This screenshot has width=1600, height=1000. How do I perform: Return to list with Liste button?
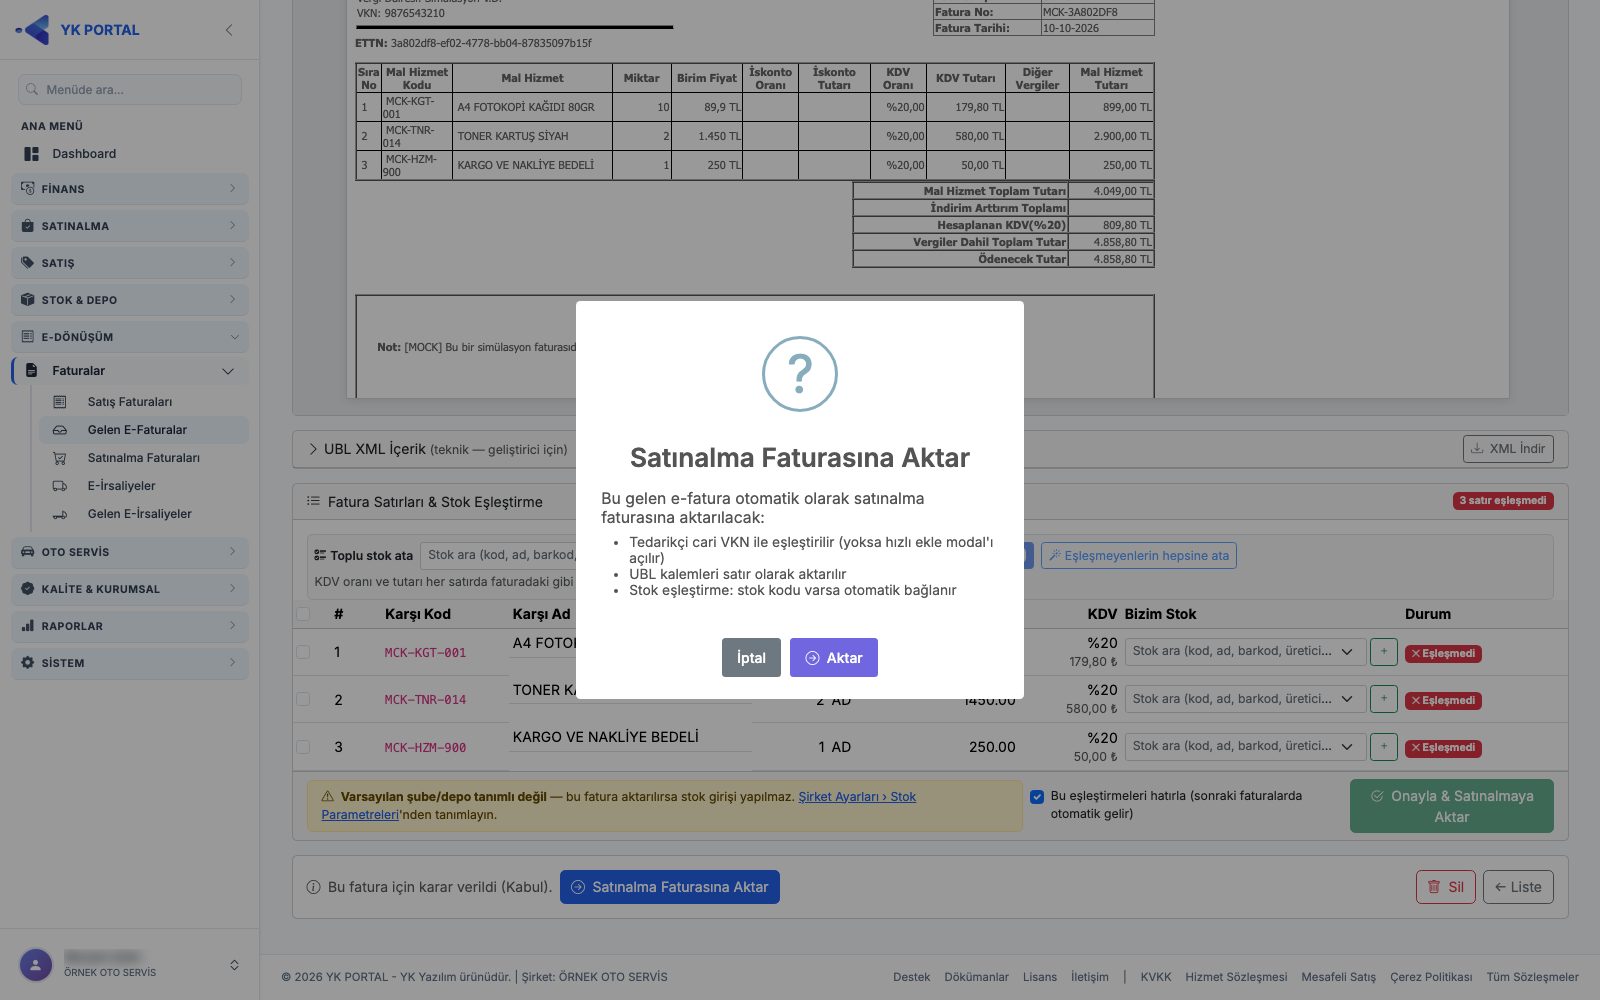(x=1518, y=887)
